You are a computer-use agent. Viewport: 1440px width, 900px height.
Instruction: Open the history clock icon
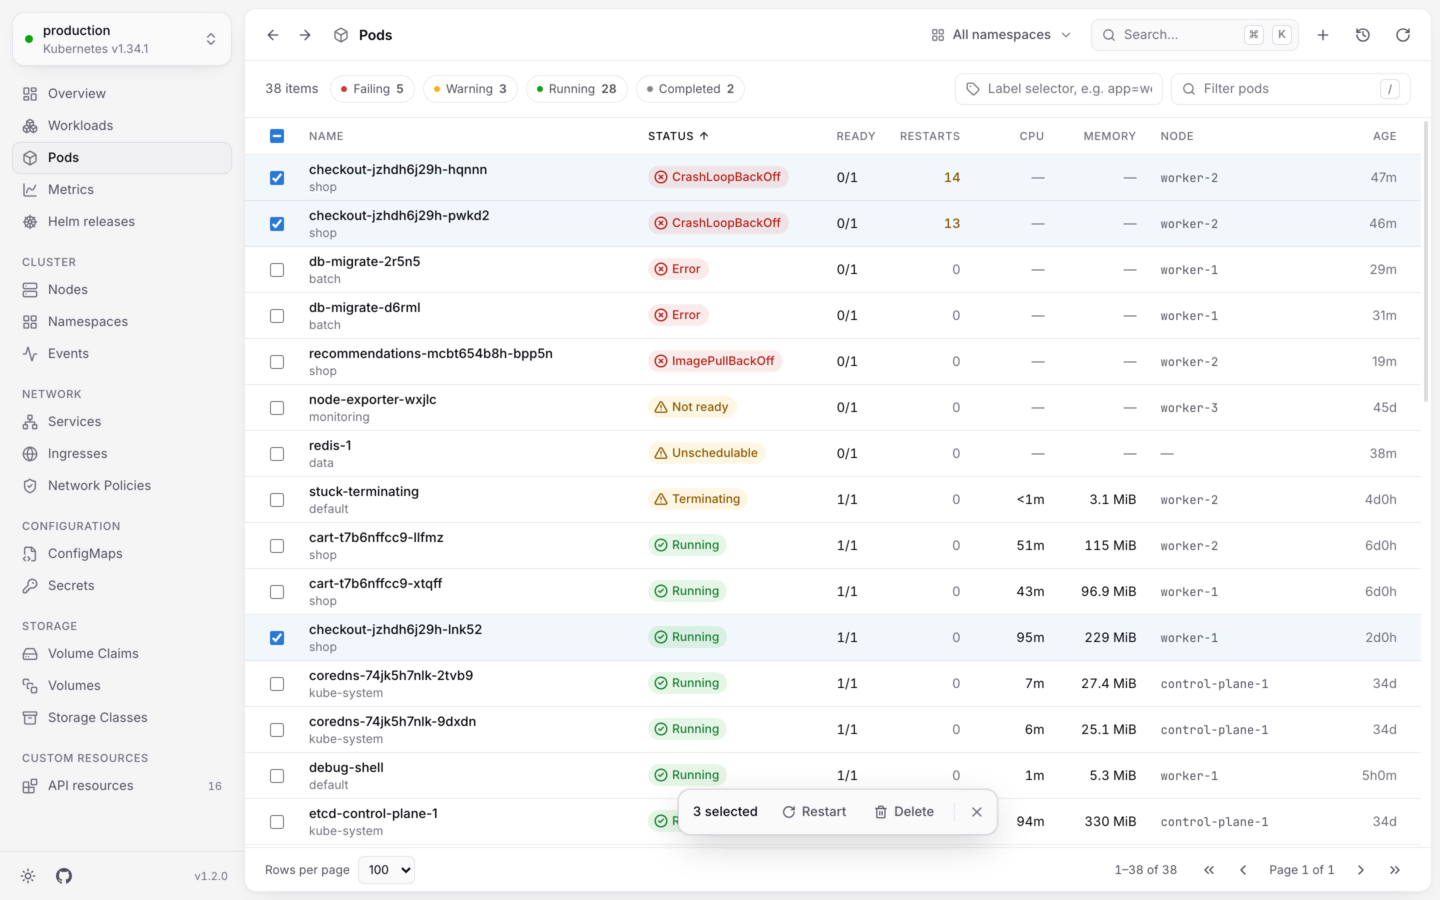pos(1363,35)
